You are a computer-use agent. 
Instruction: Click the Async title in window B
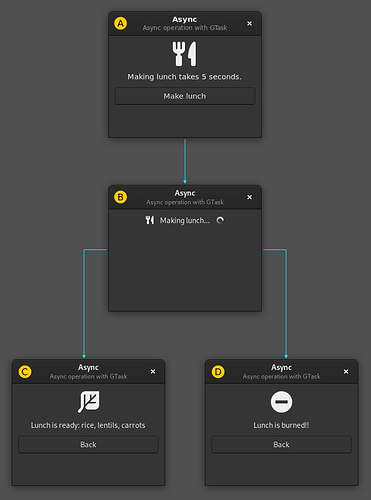[x=185, y=193]
